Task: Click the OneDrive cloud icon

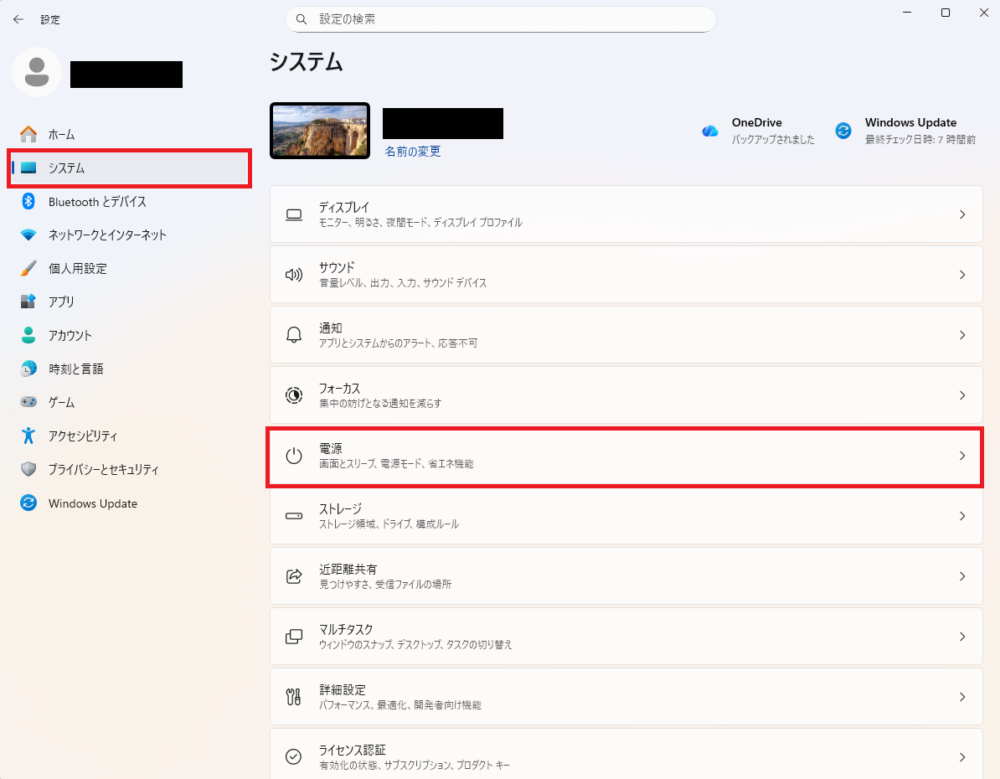Action: coord(710,129)
